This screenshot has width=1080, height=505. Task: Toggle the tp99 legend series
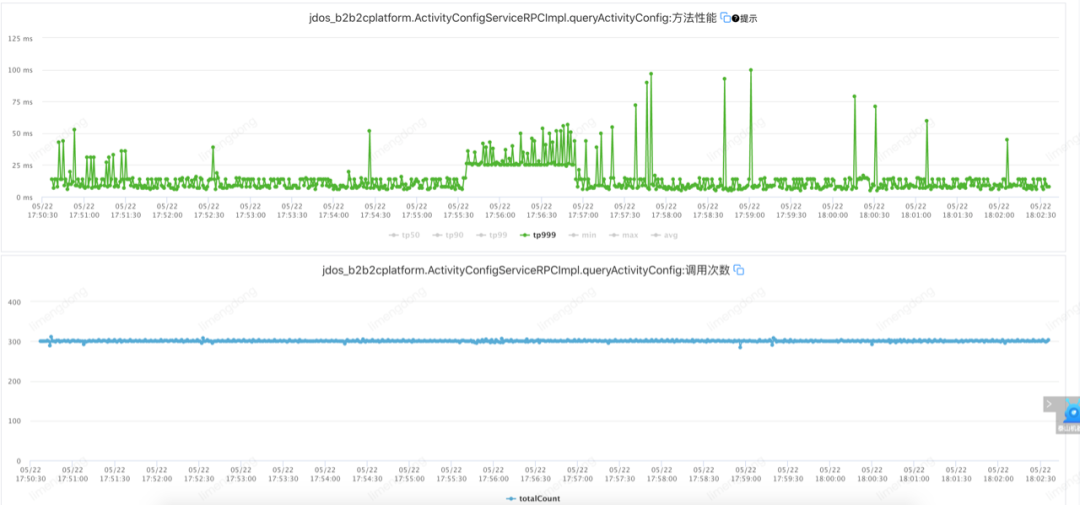click(491, 235)
